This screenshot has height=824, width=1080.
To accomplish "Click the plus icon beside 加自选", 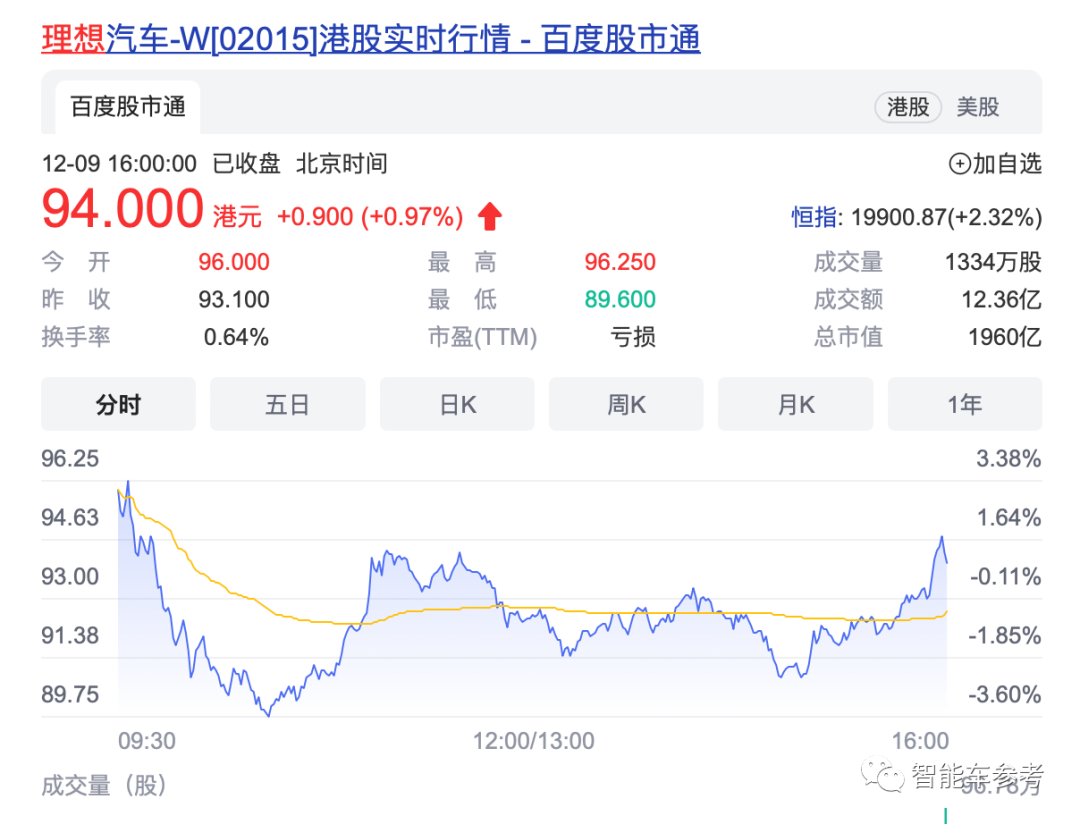I will coord(959,164).
